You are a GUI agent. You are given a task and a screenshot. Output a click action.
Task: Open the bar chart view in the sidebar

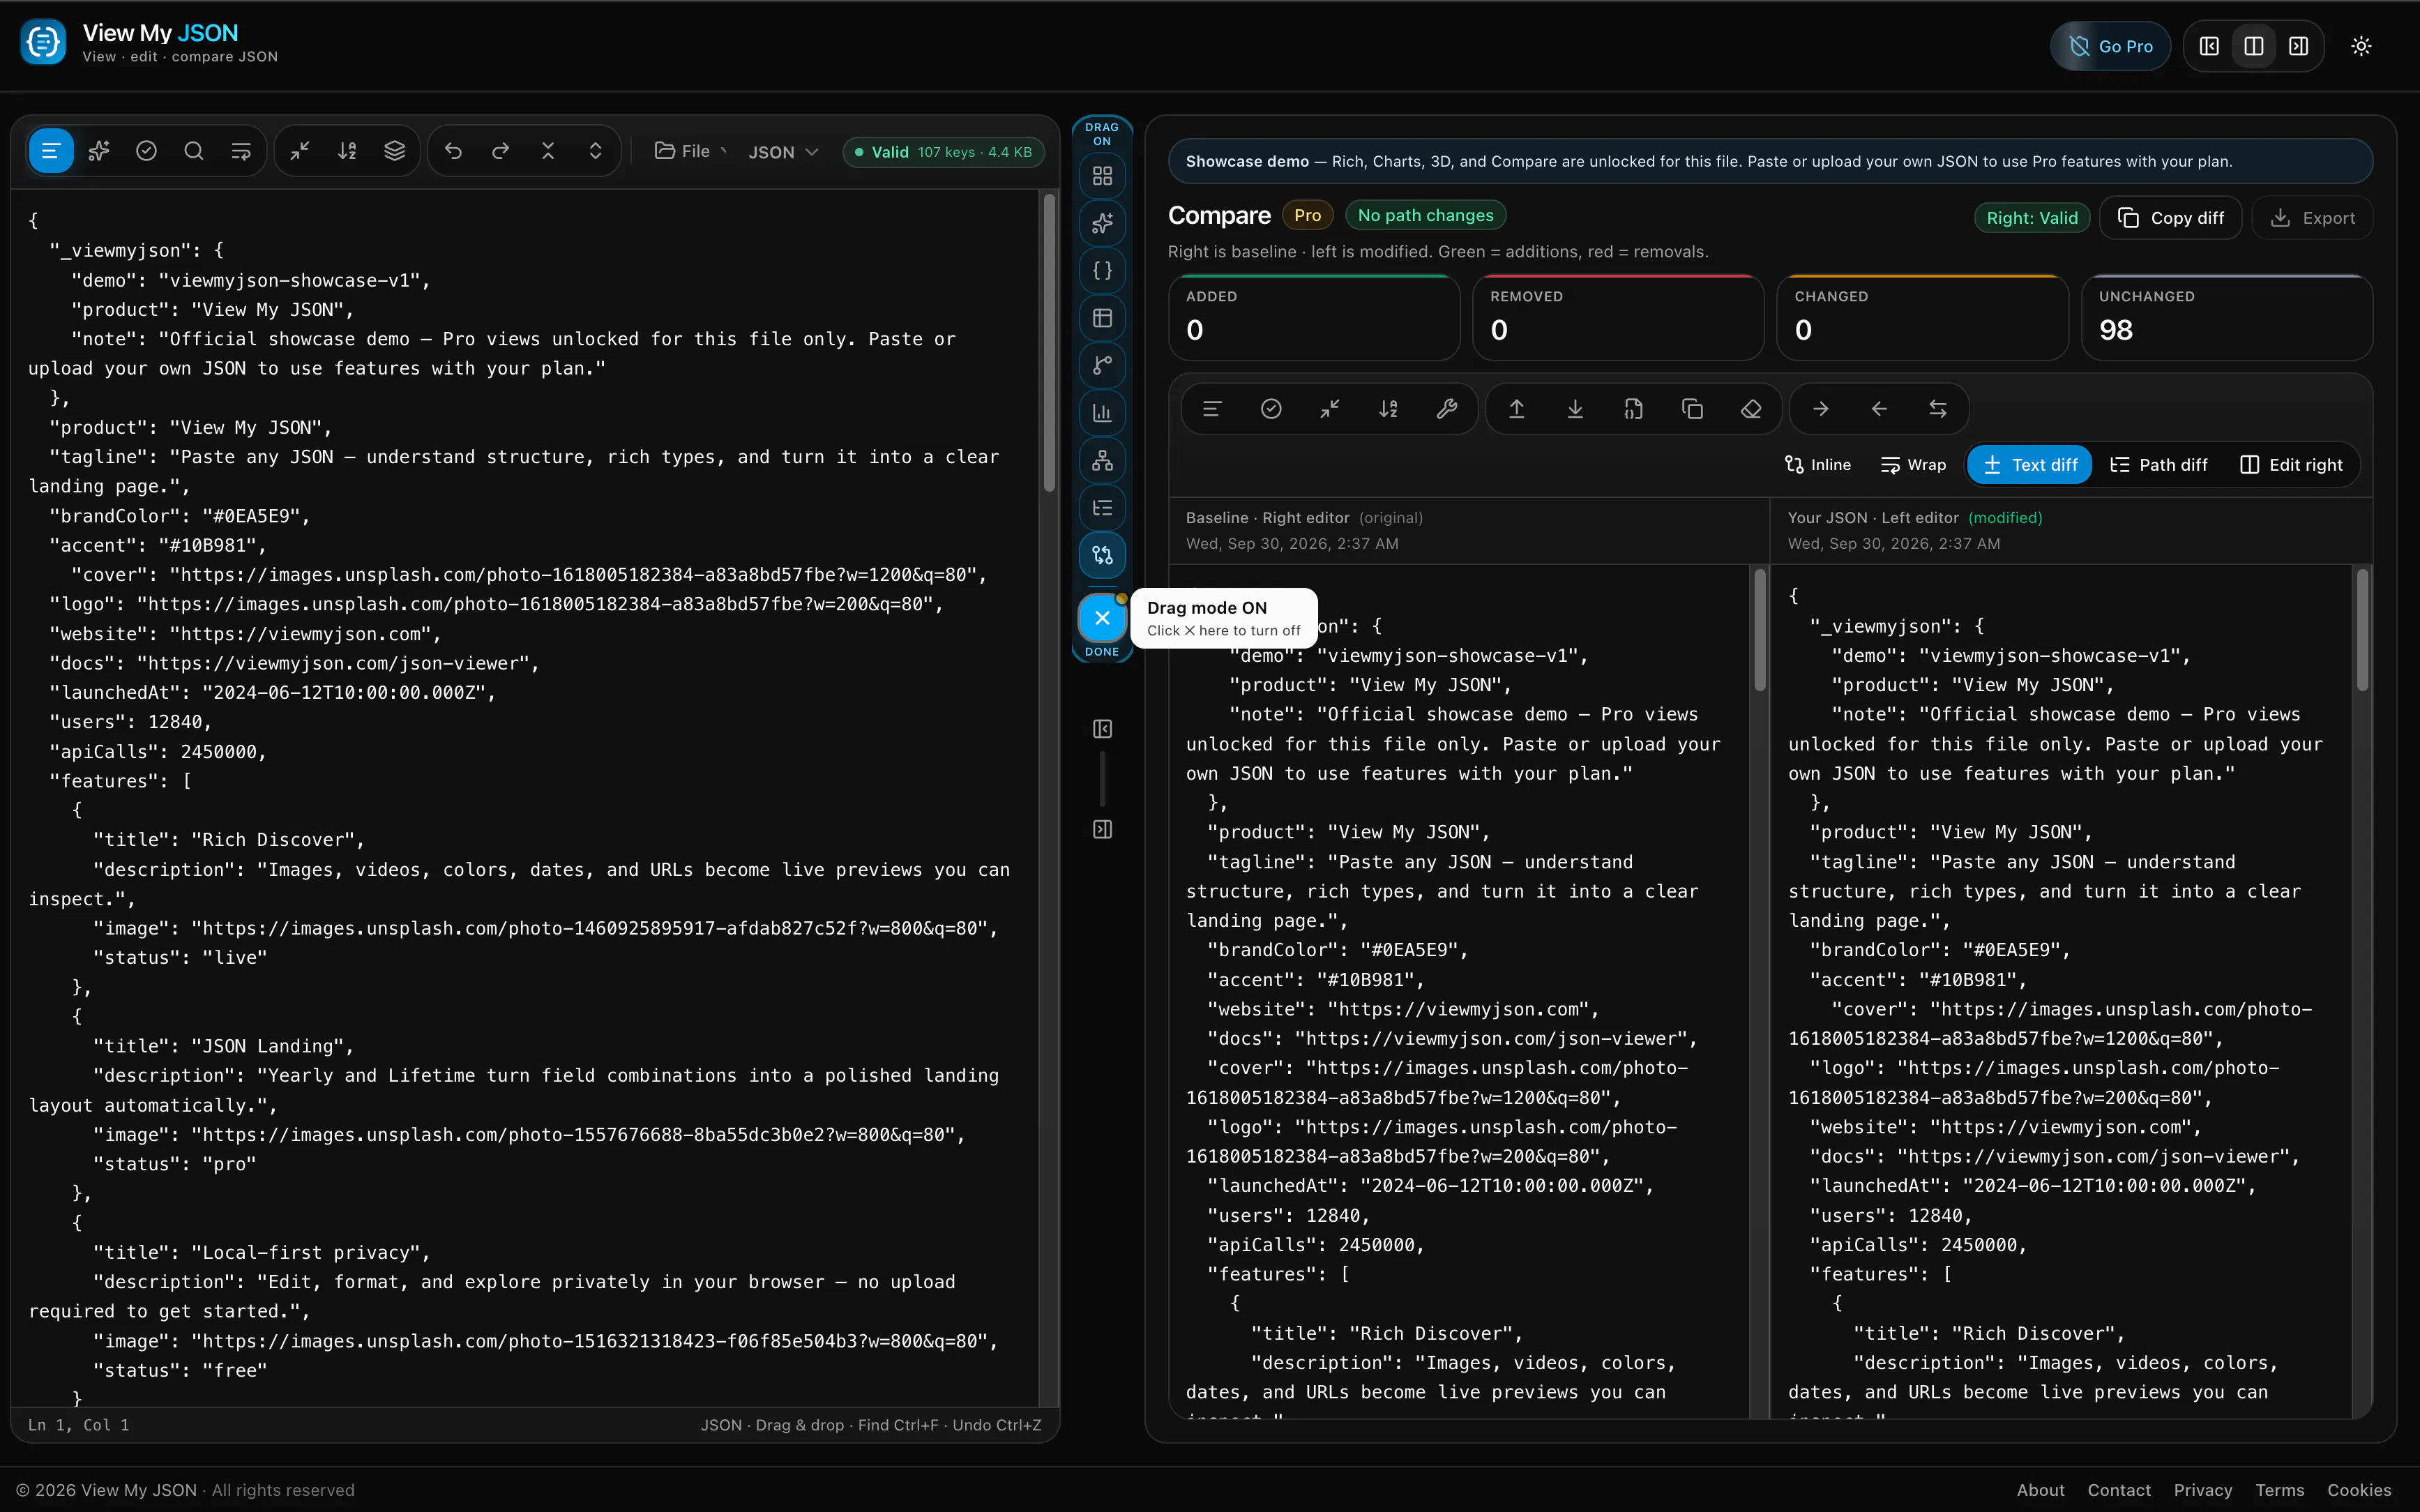pos(1102,413)
